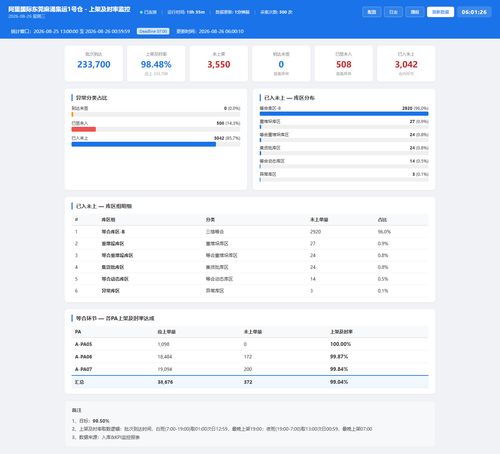500x454 pixels.
Task: Click the 99.84% rate cell
Action: (x=339, y=369)
